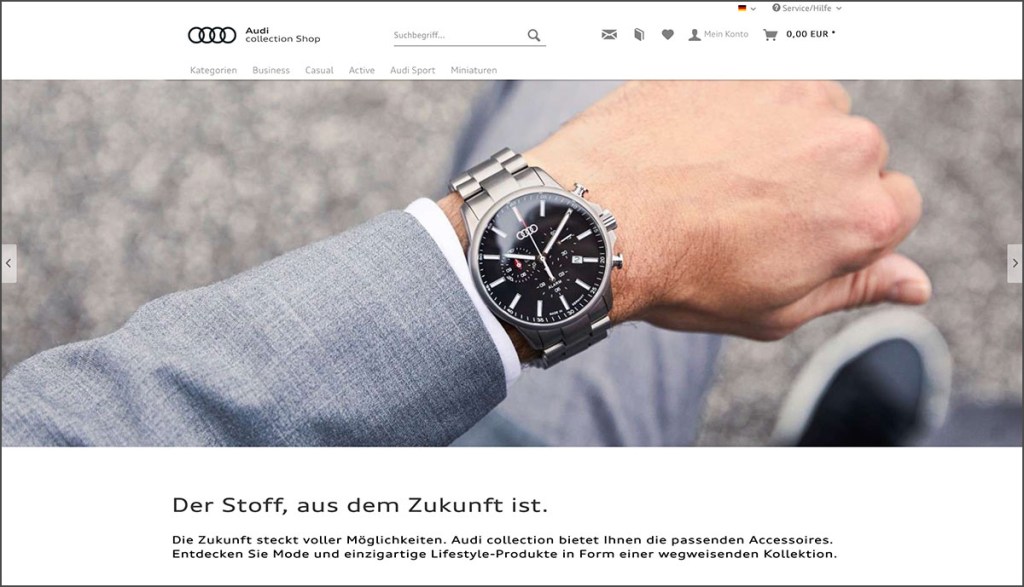Show the previous slide with left arrow
1024x587 pixels.
coord(8,263)
